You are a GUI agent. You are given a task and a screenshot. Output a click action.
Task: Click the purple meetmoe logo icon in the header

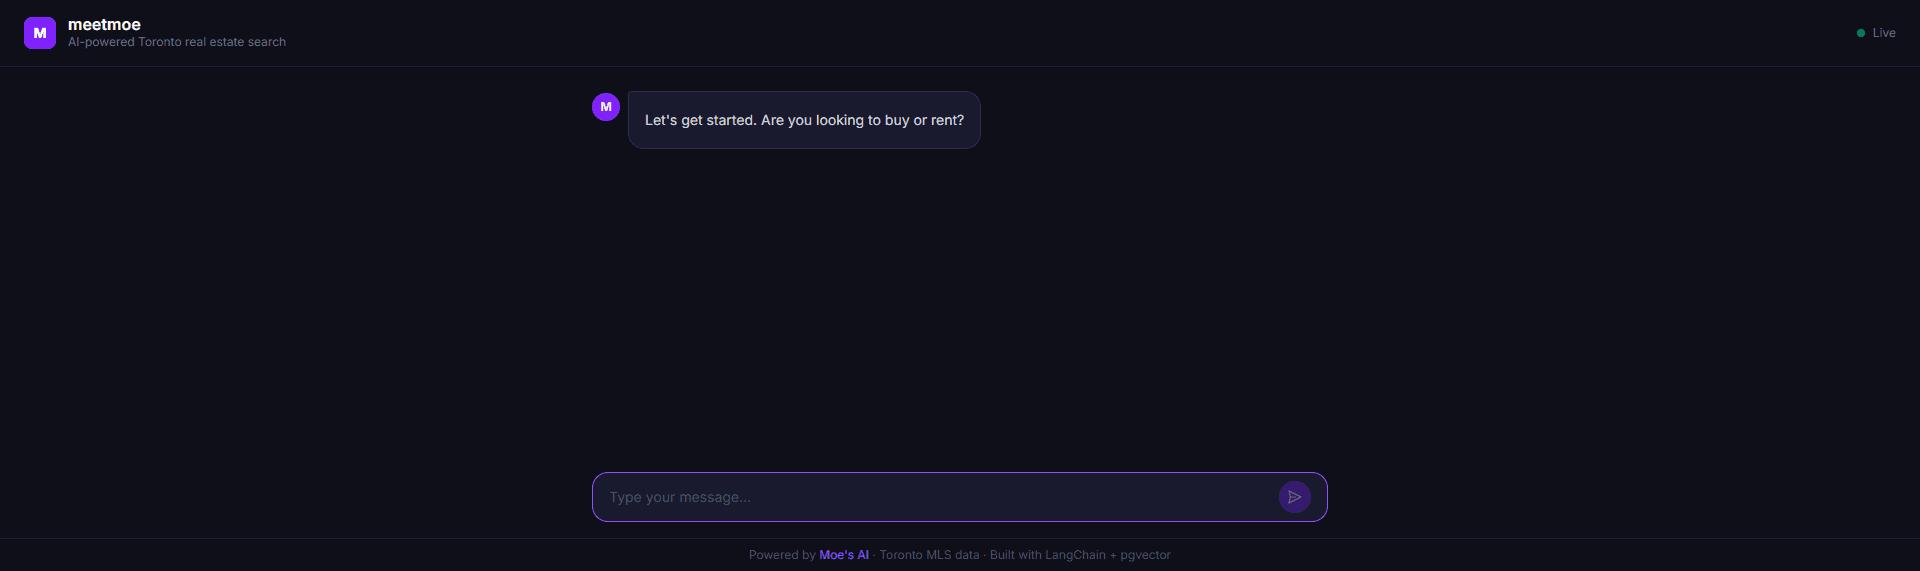point(40,33)
